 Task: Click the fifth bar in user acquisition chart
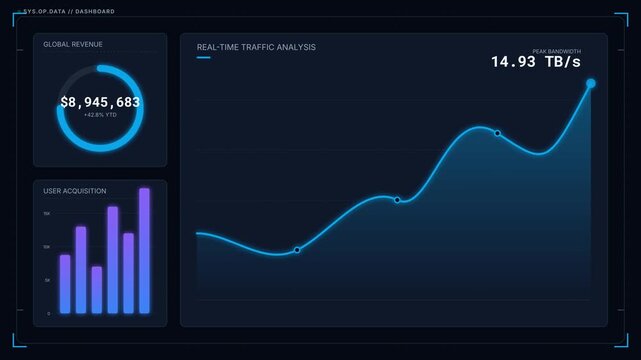pyautogui.click(x=128, y=273)
